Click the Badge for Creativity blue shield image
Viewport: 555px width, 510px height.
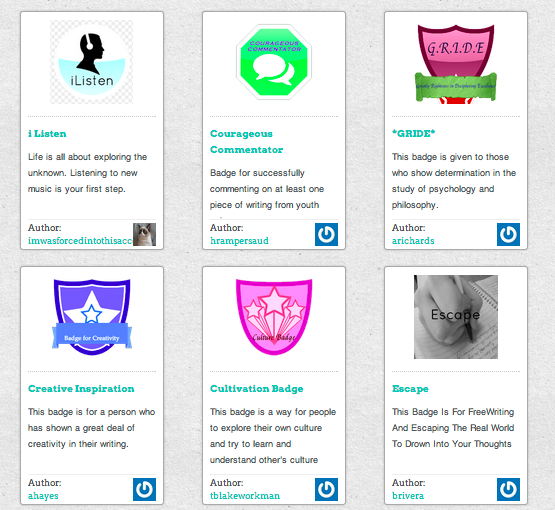92,317
